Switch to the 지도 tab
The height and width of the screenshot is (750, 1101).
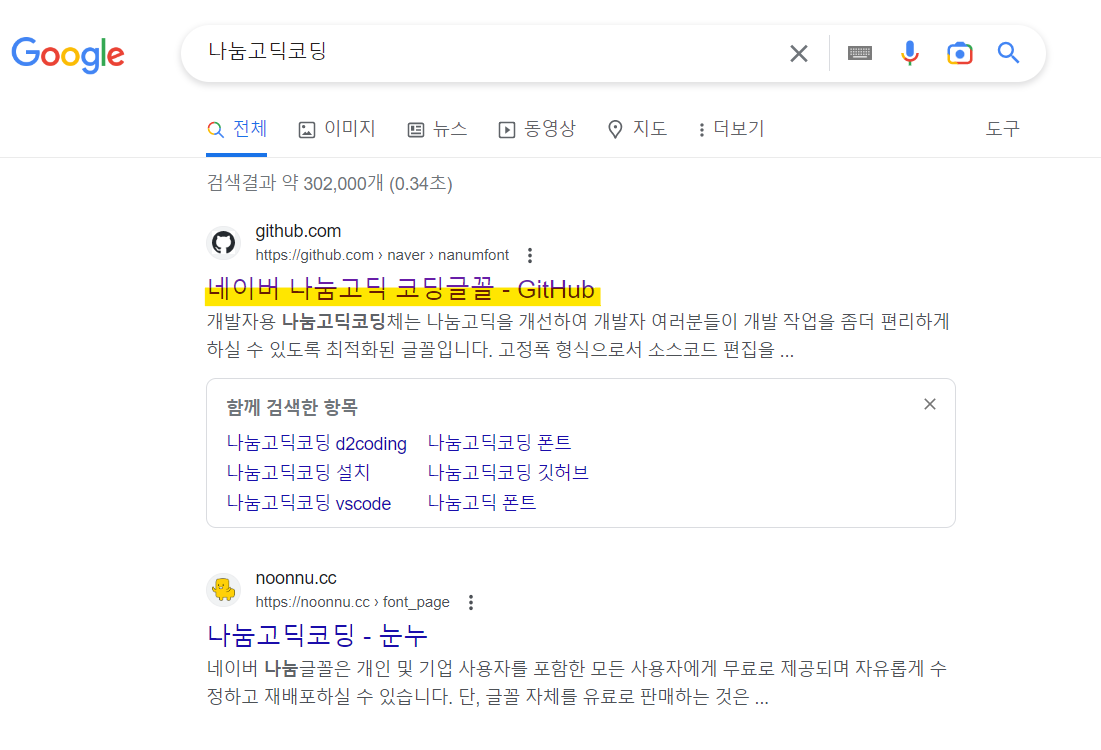pyautogui.click(x=636, y=129)
